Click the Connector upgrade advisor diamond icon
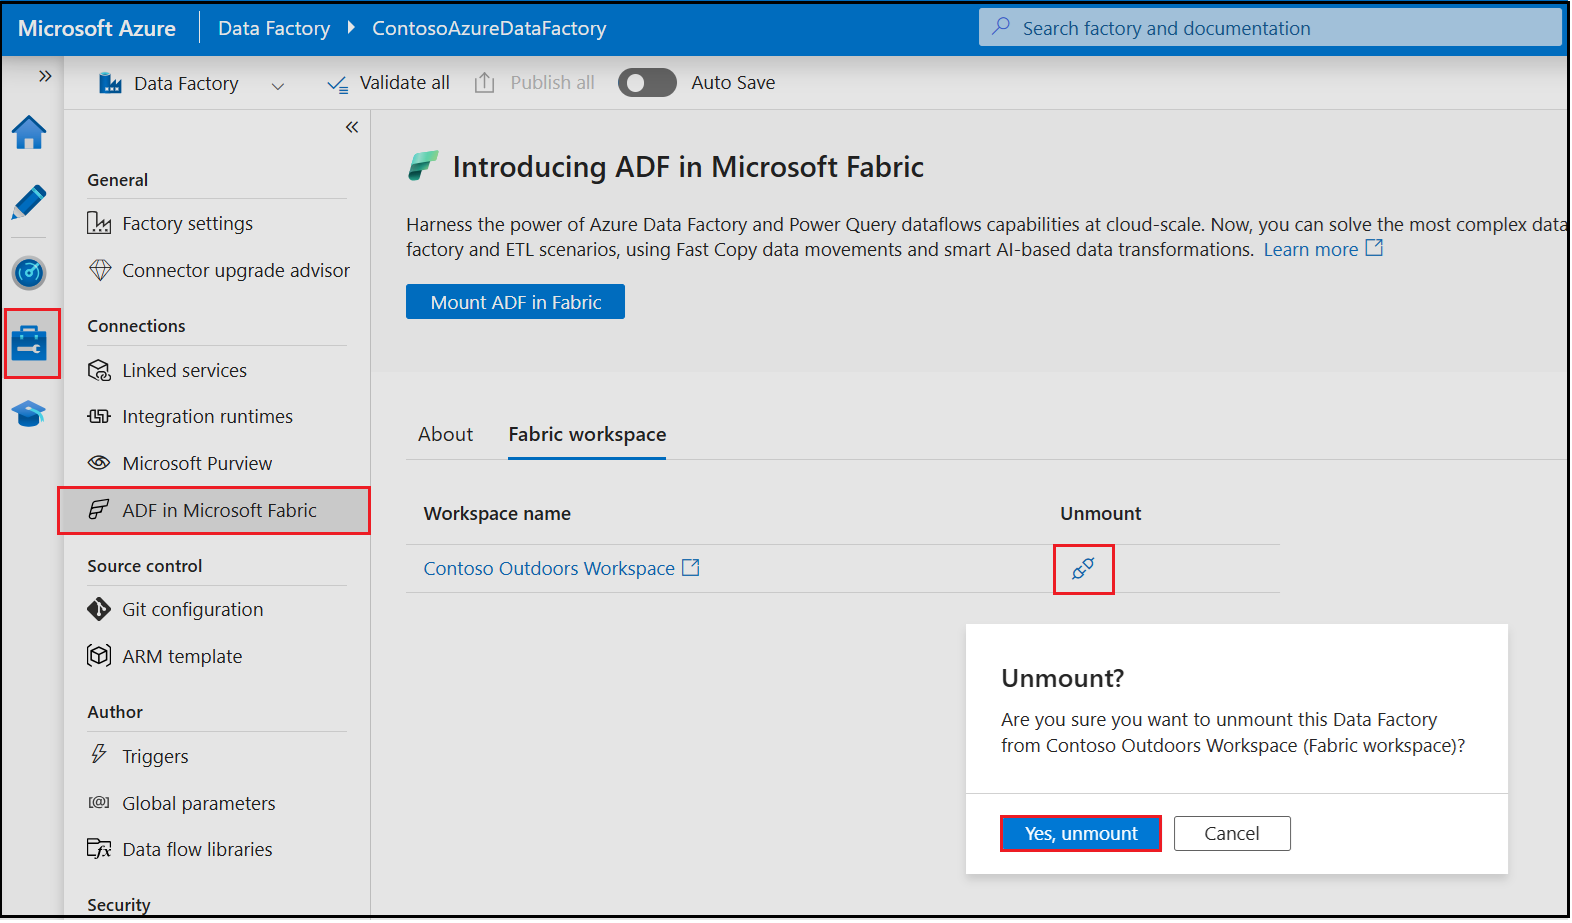 click(x=100, y=270)
